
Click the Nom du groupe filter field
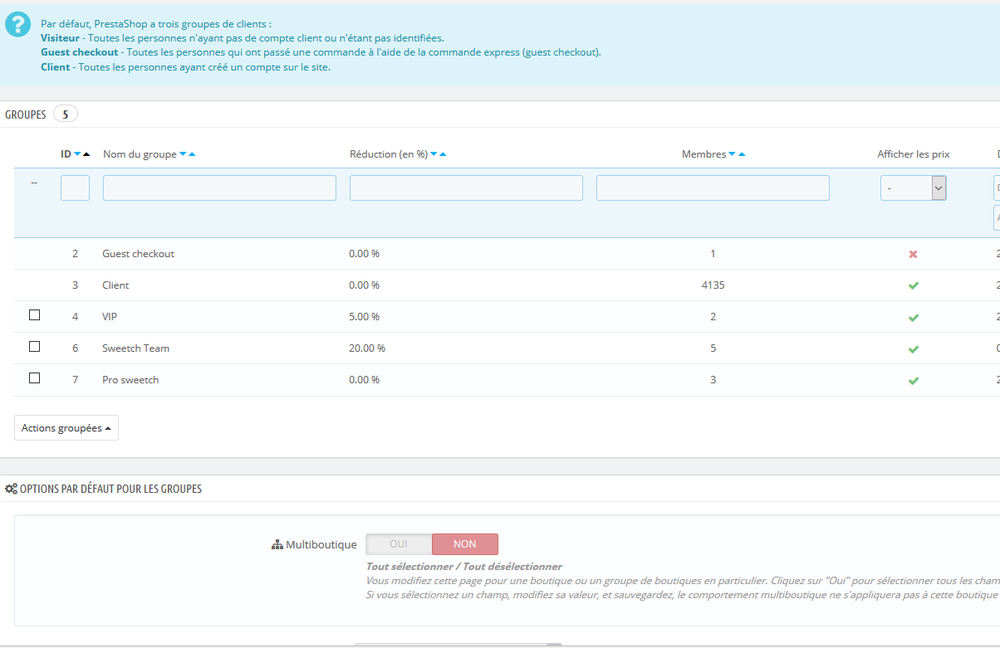pos(219,188)
